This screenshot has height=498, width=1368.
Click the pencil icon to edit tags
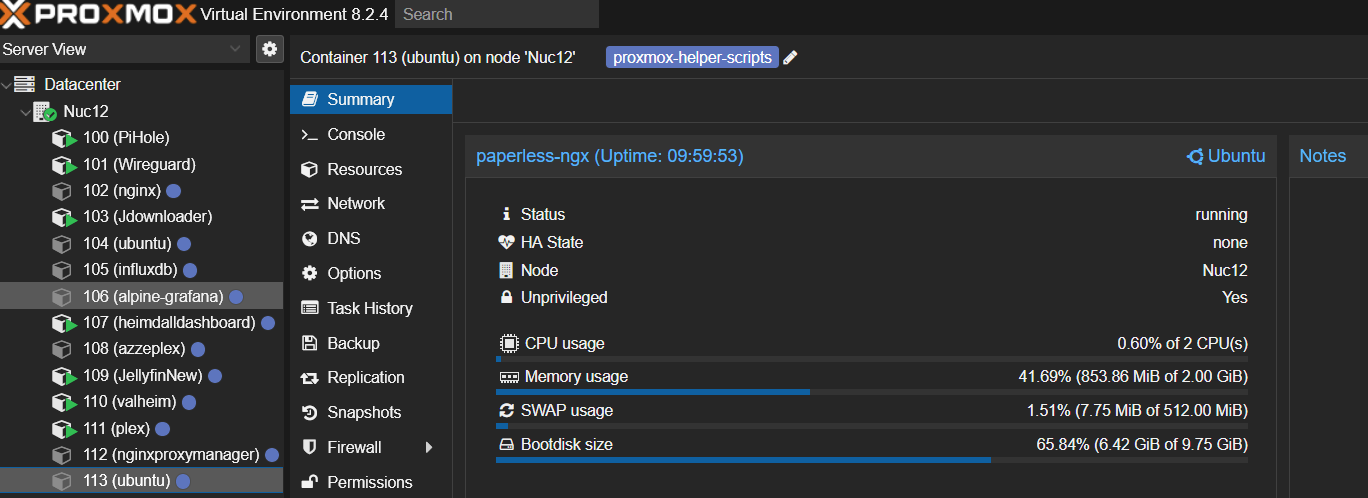[x=790, y=58]
